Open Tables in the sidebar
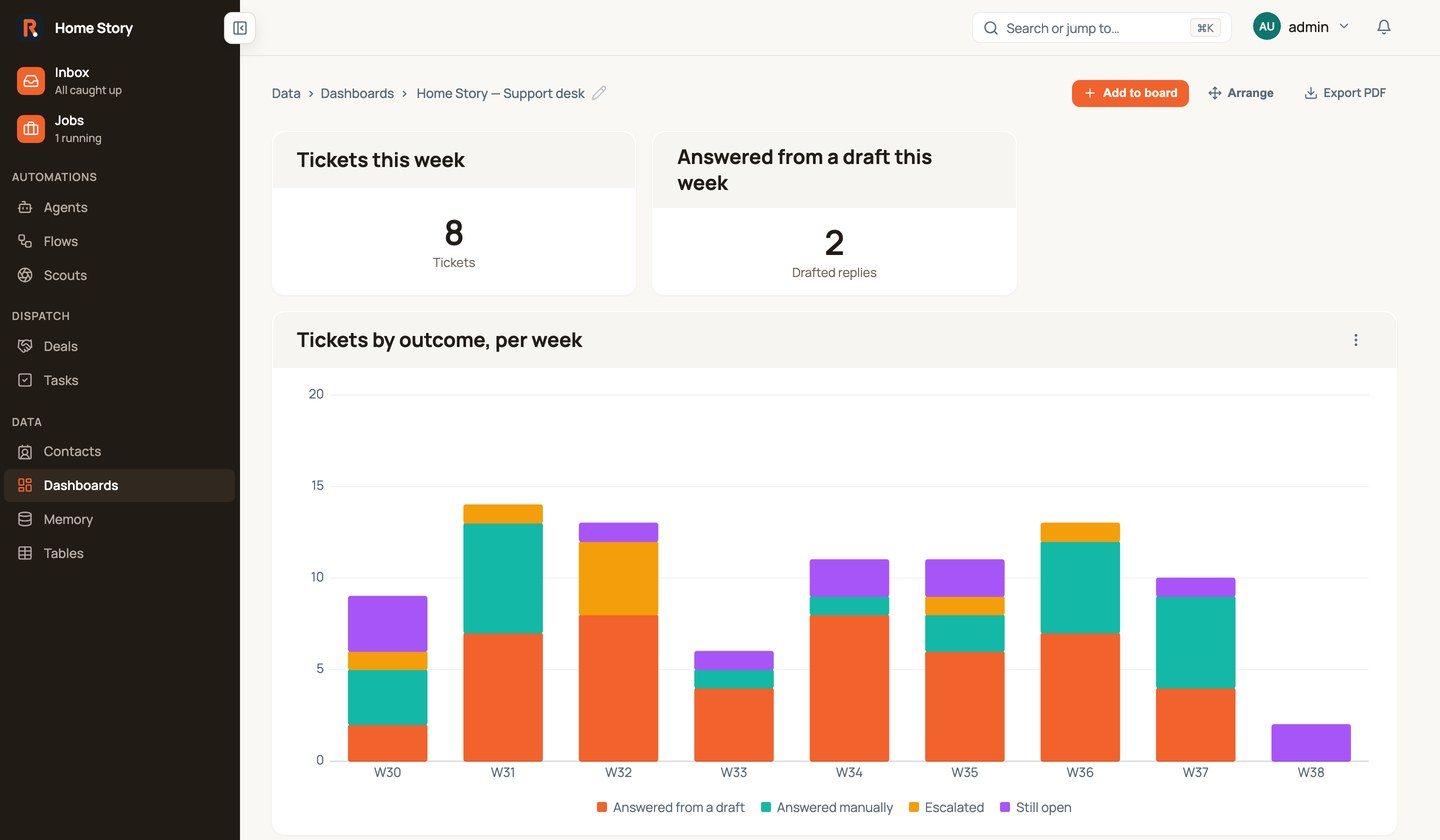This screenshot has height=840, width=1440. pyautogui.click(x=120, y=554)
